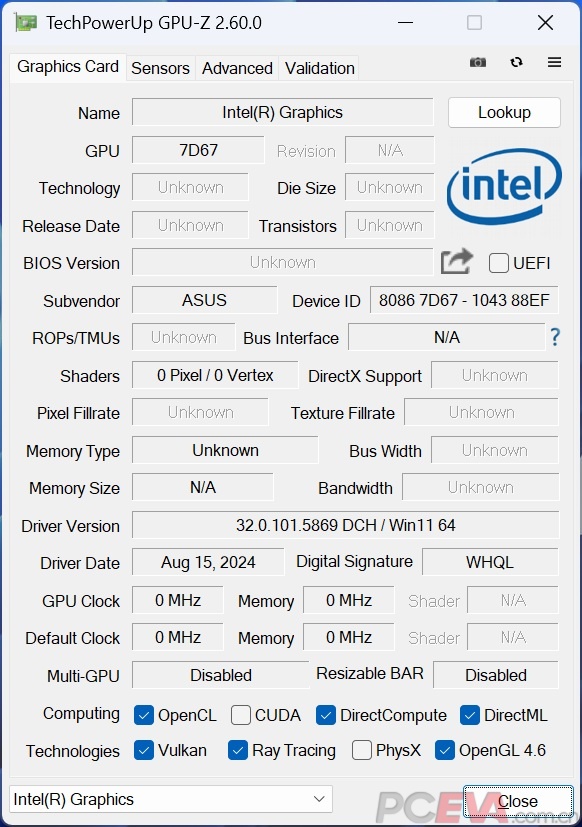Viewport: 582px width, 827px height.
Task: Click the Lookup button
Action: coord(504,112)
